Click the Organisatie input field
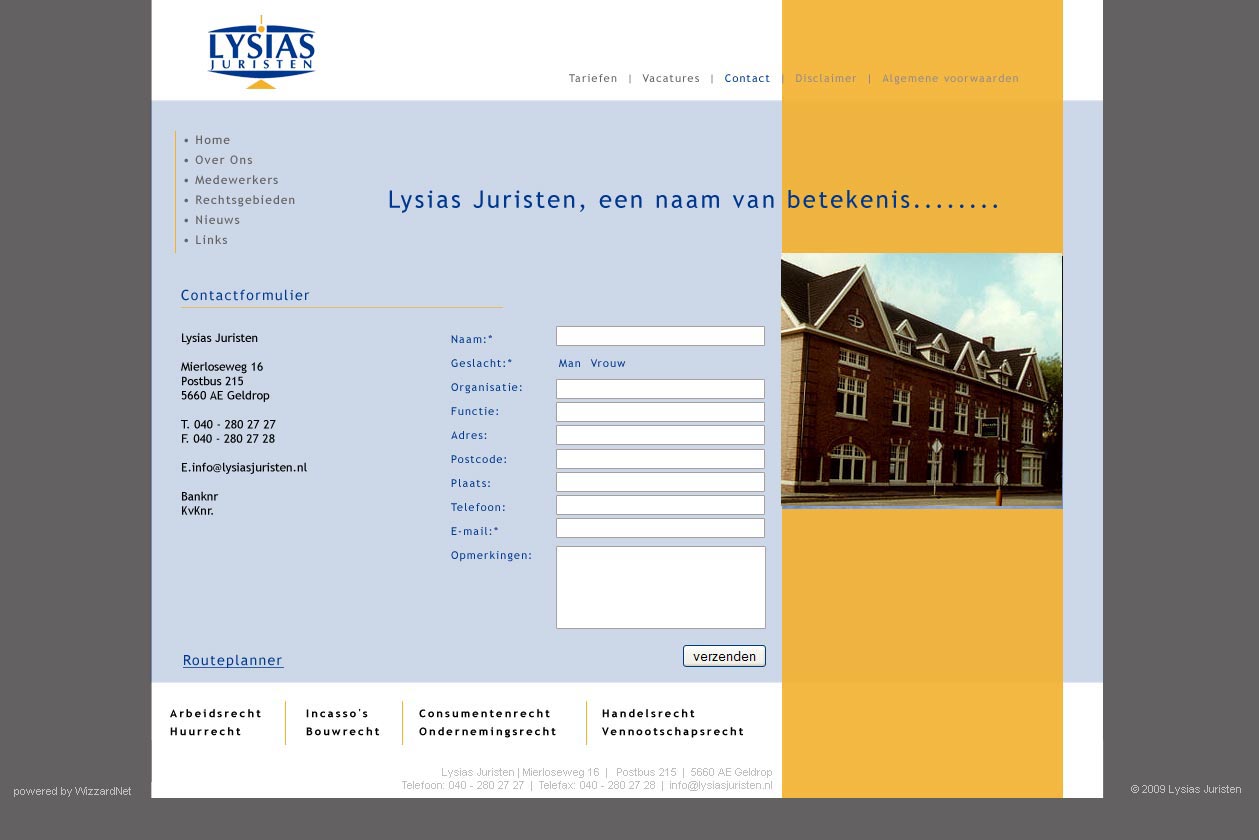The width and height of the screenshot is (1259, 840). click(660, 389)
